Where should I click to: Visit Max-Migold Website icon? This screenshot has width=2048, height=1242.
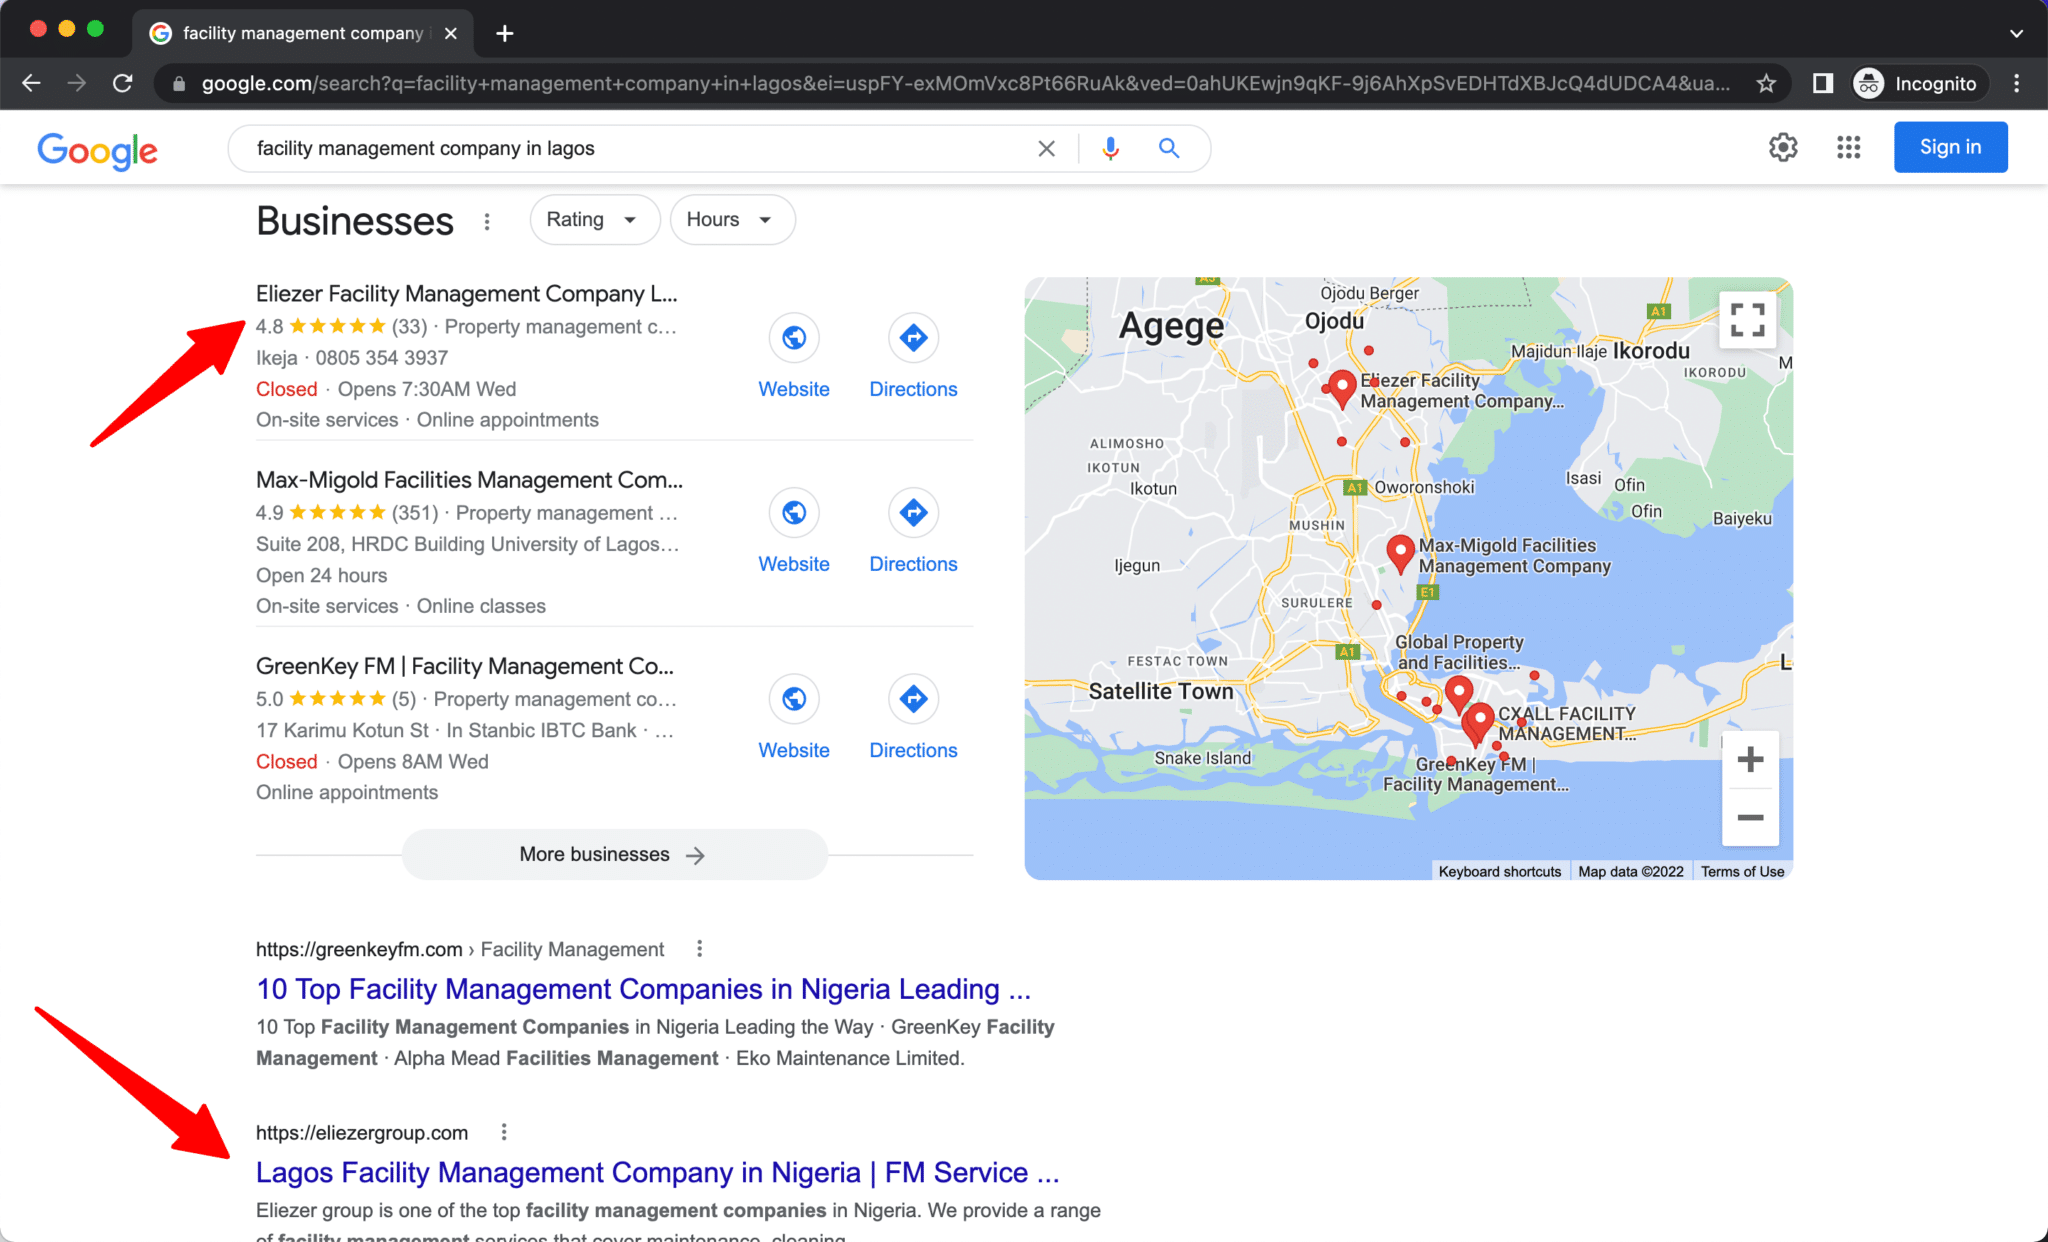(x=794, y=512)
